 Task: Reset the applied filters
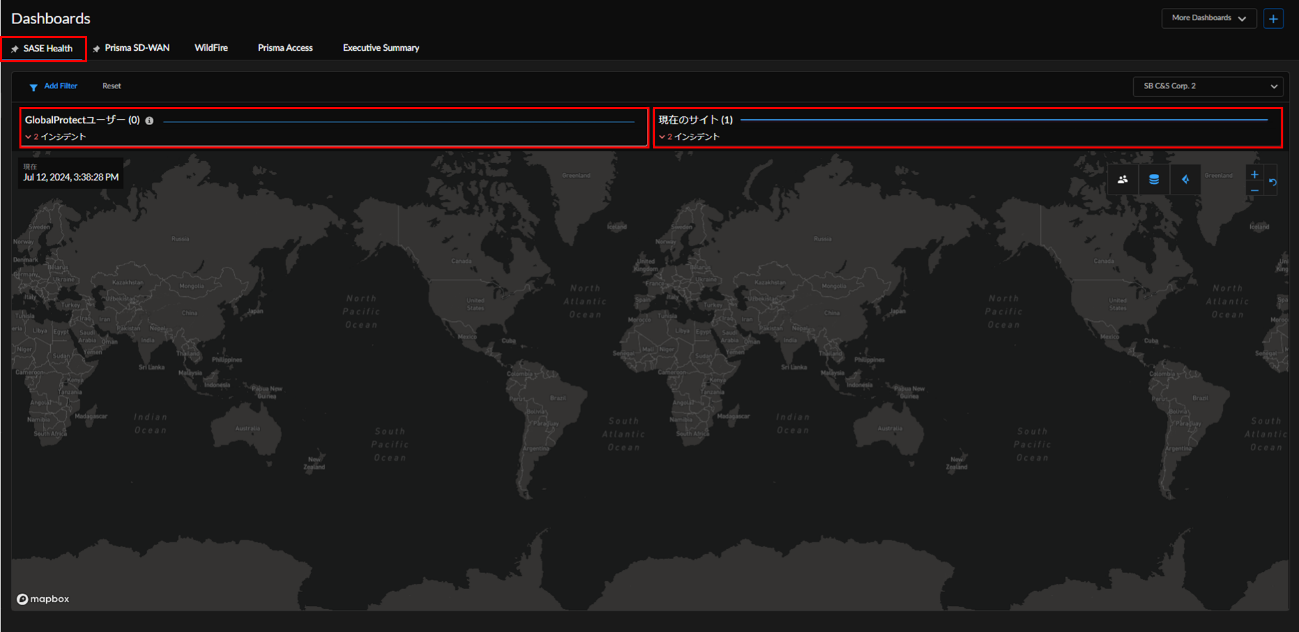(x=111, y=86)
